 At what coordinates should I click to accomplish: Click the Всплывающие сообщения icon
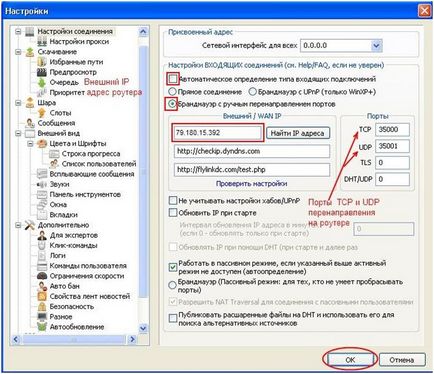tap(42, 174)
